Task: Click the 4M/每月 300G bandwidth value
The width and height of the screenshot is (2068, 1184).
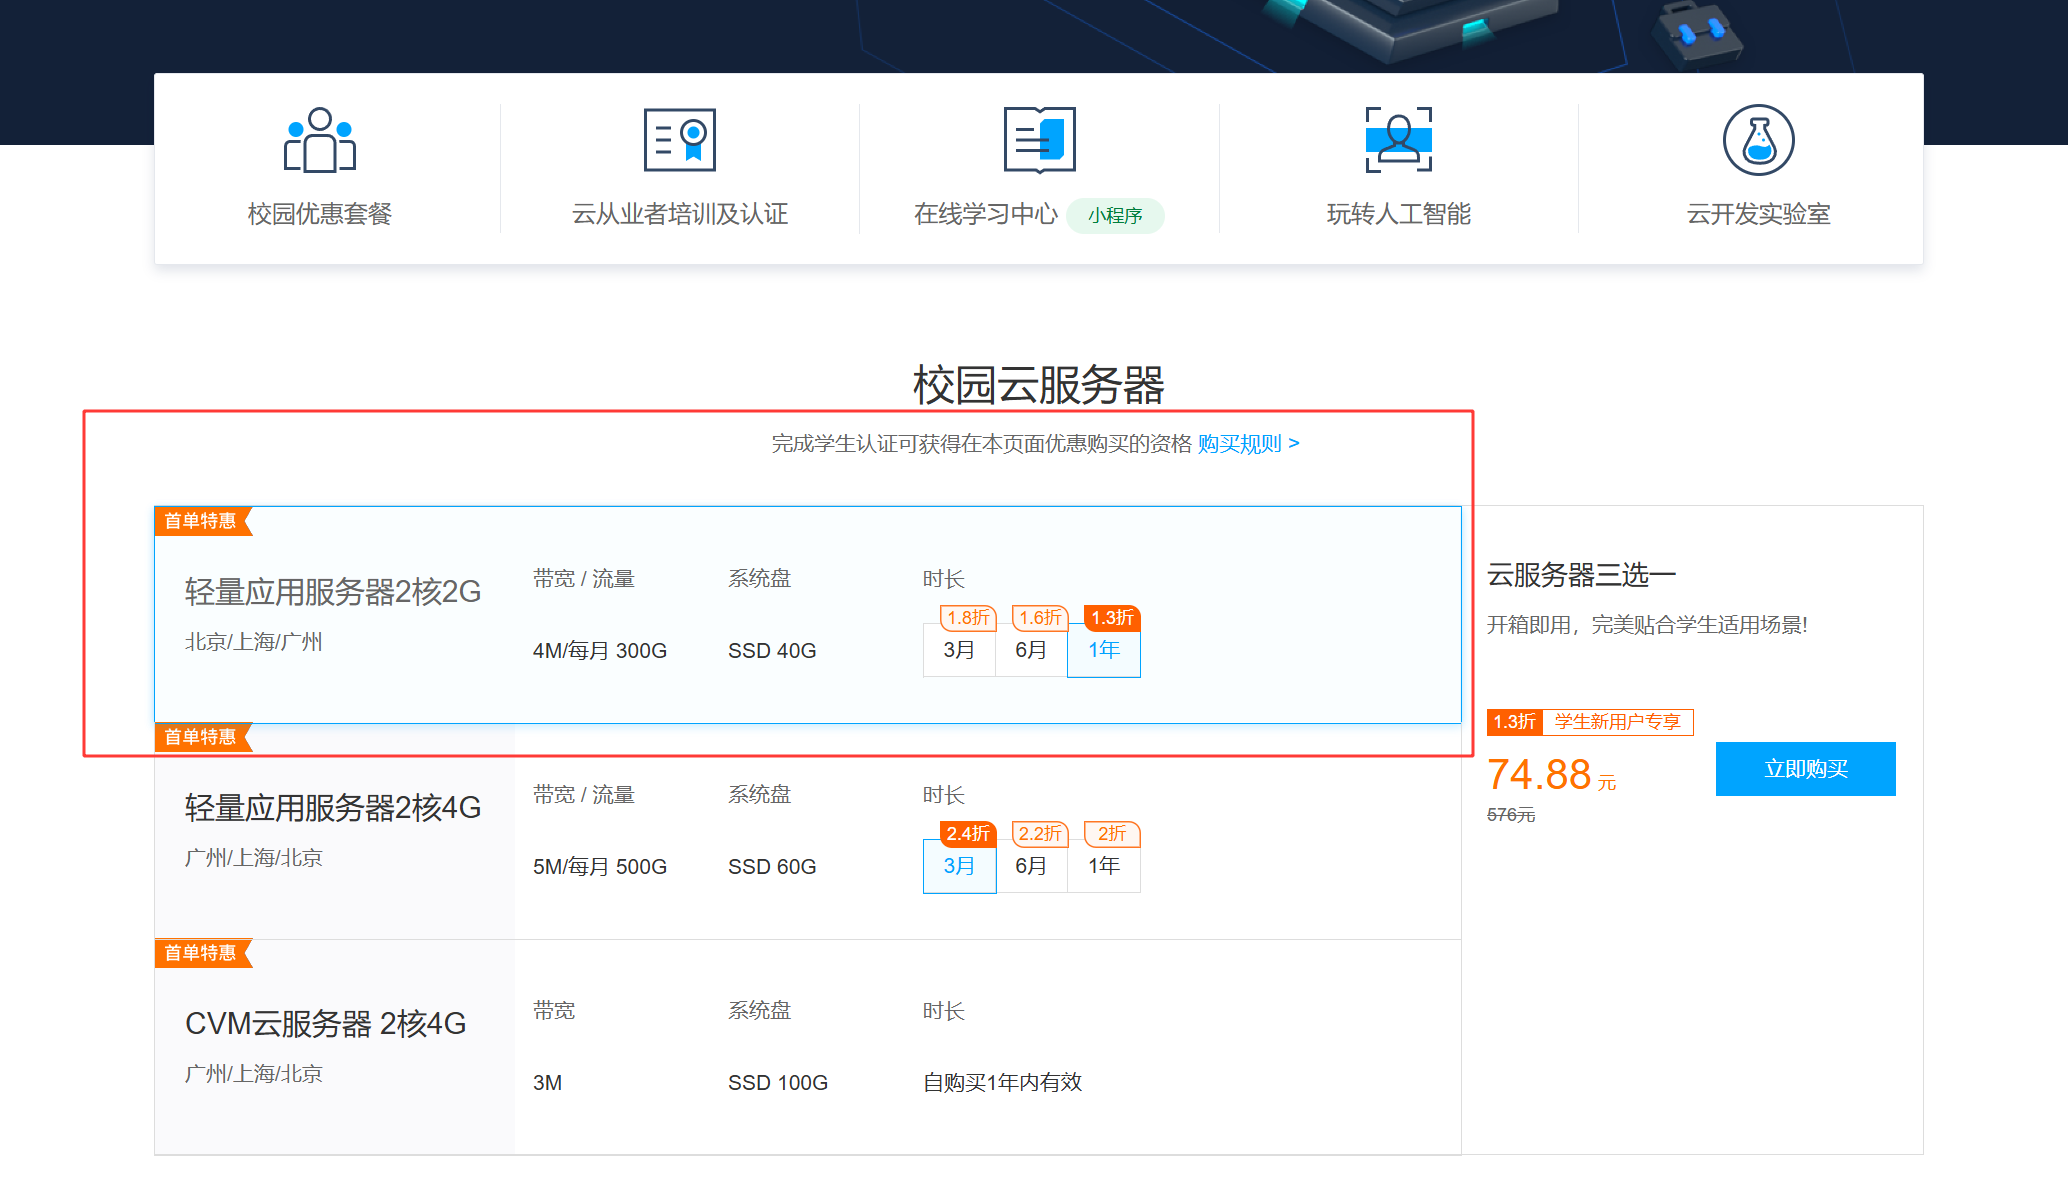Action: [x=600, y=651]
